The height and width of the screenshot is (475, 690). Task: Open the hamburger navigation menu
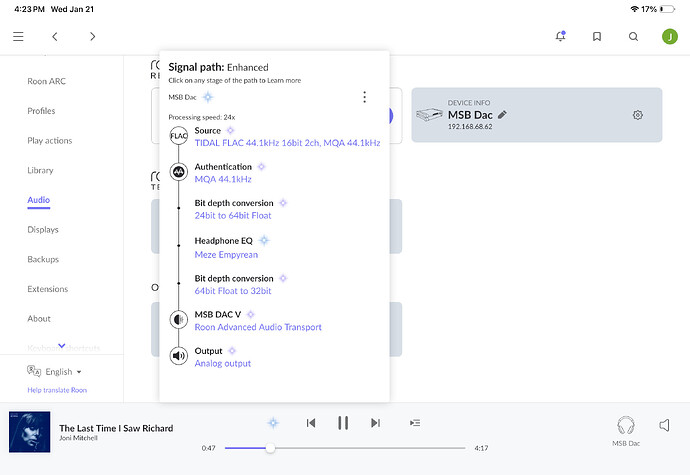[18, 36]
